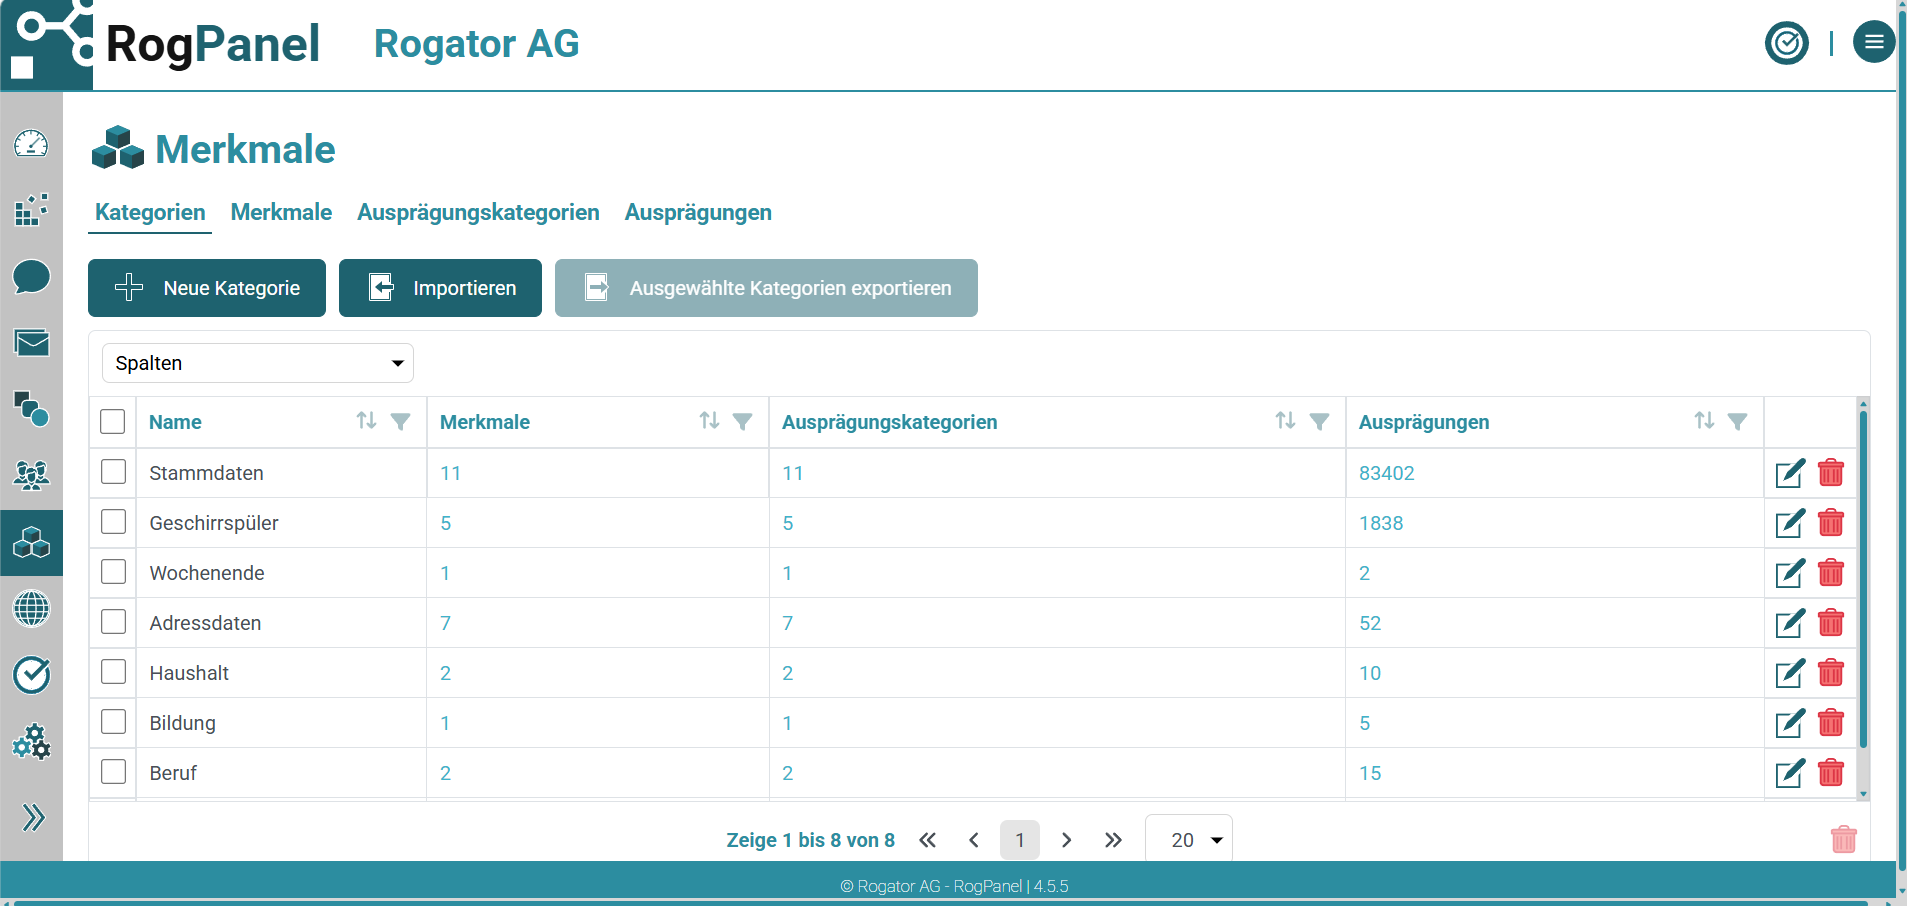Switch to the Ausprägungskategorien tab
This screenshot has height=906, width=1907.
point(478,212)
